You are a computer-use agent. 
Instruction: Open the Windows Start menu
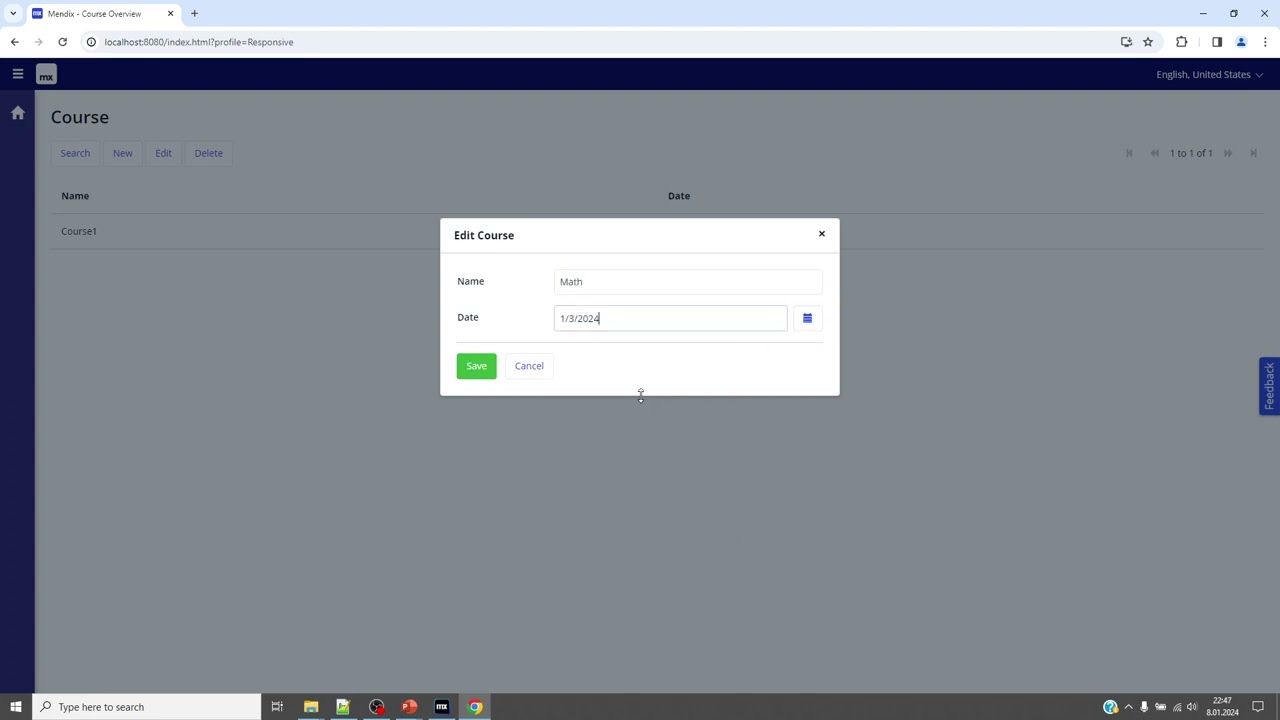click(x=15, y=707)
